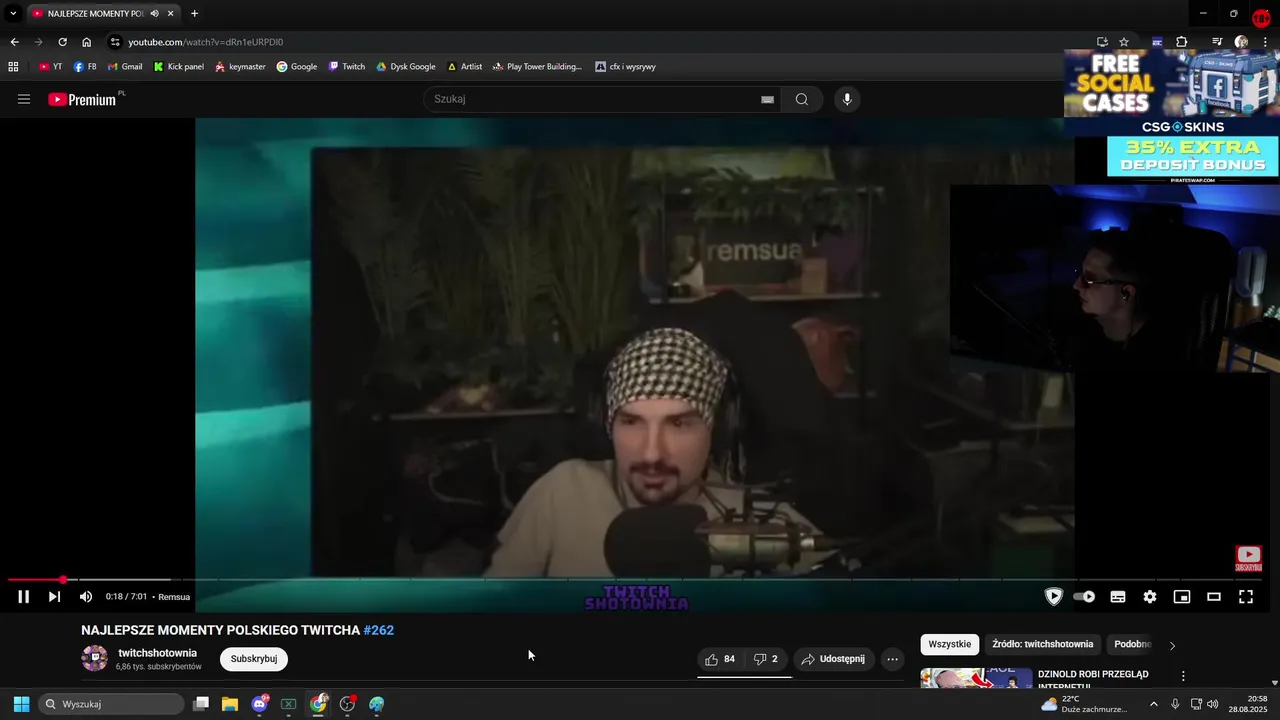Open the Twitch bookmark
The height and width of the screenshot is (720, 1280).
click(347, 67)
